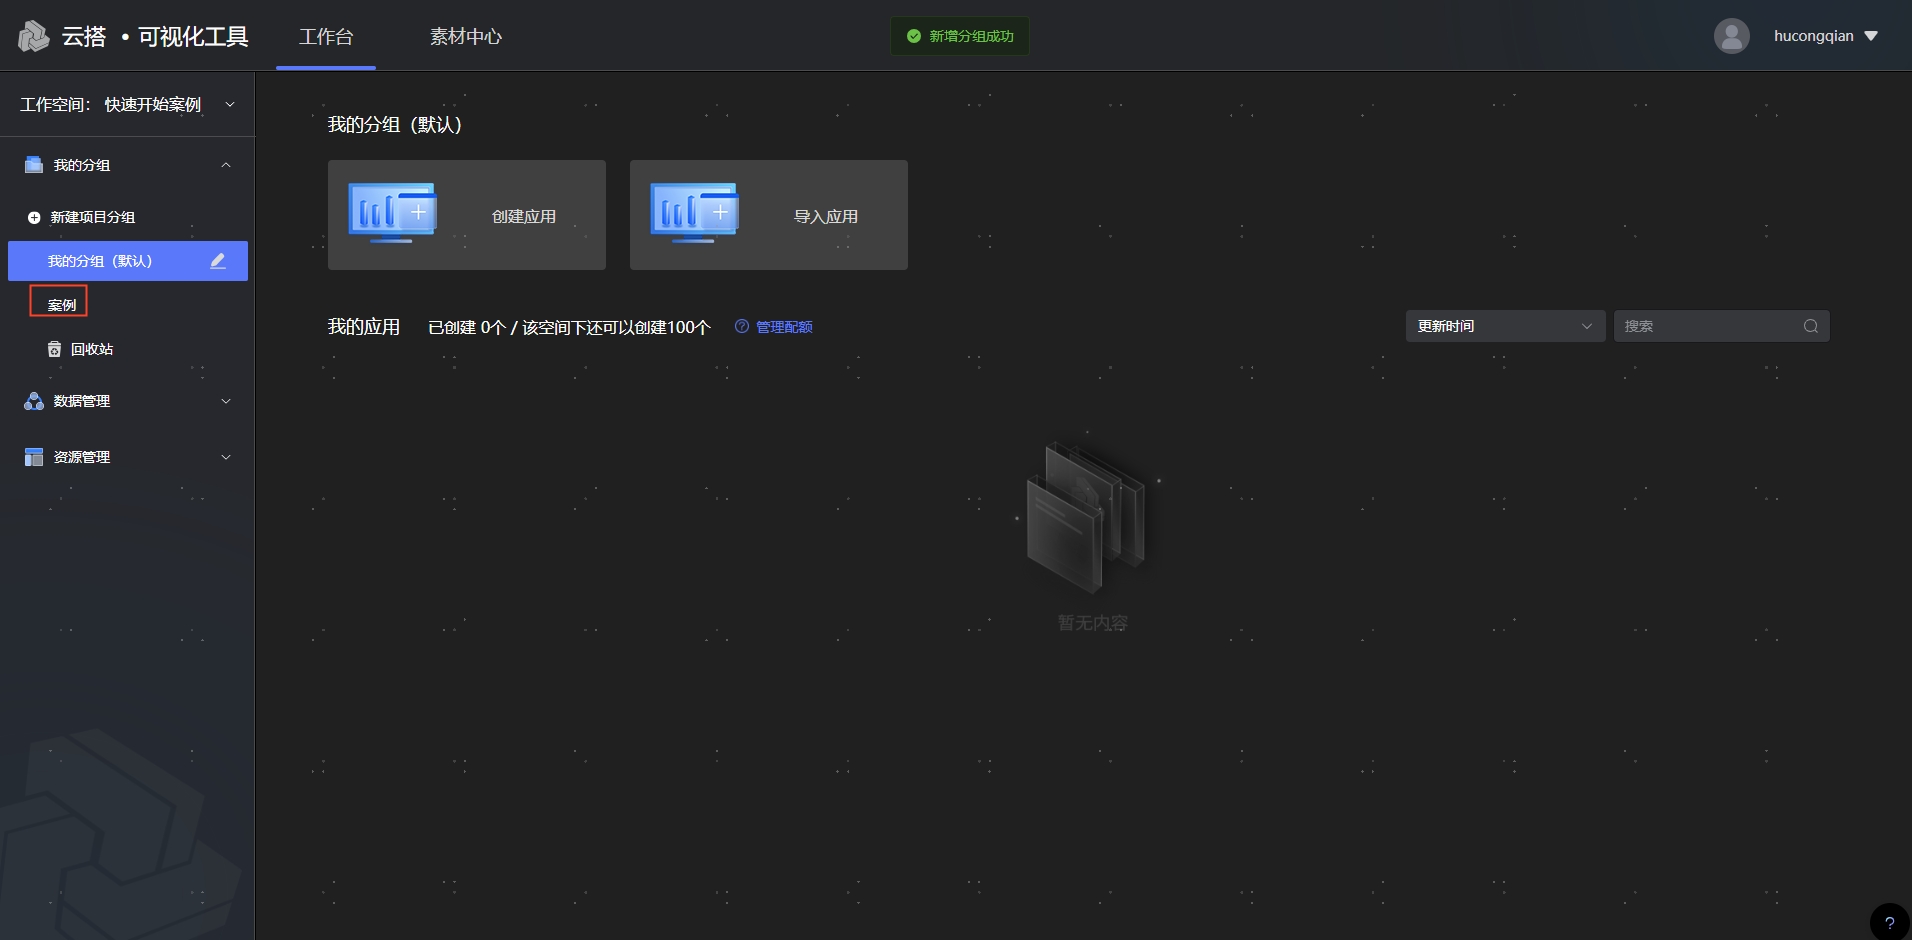Expand the 工作空间 selector chevron
This screenshot has height=940, width=1912.
coord(230,105)
